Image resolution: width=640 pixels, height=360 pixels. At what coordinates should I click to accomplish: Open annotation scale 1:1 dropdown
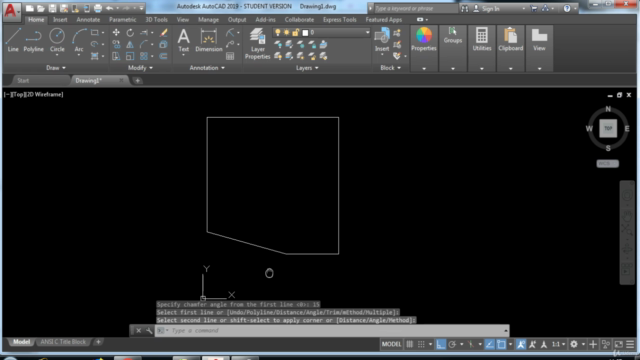click(x=559, y=344)
